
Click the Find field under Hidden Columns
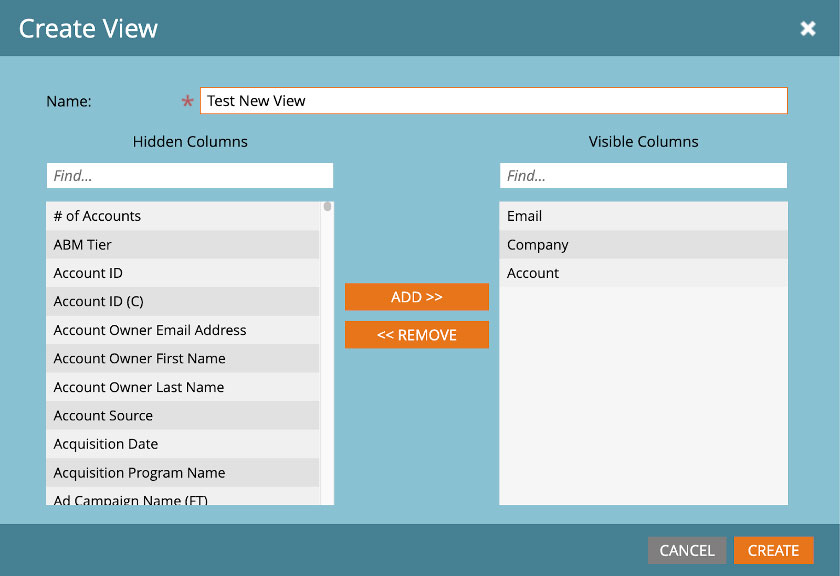pos(190,175)
